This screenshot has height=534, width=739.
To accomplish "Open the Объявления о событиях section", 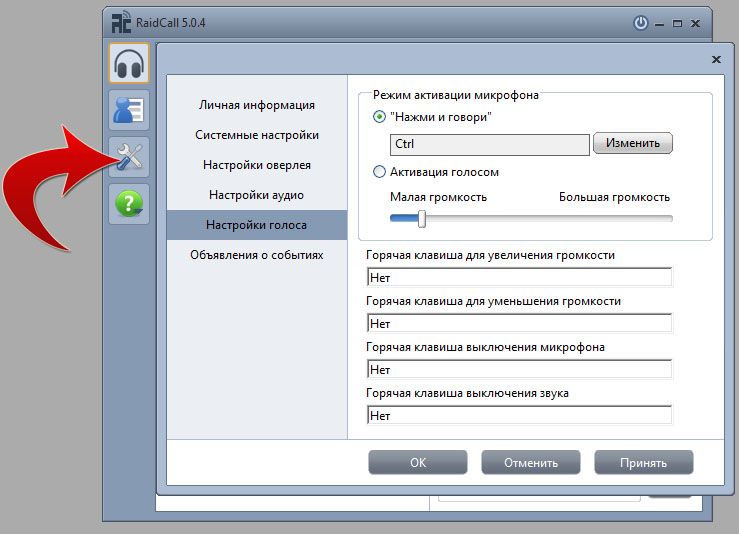I will (x=257, y=255).
